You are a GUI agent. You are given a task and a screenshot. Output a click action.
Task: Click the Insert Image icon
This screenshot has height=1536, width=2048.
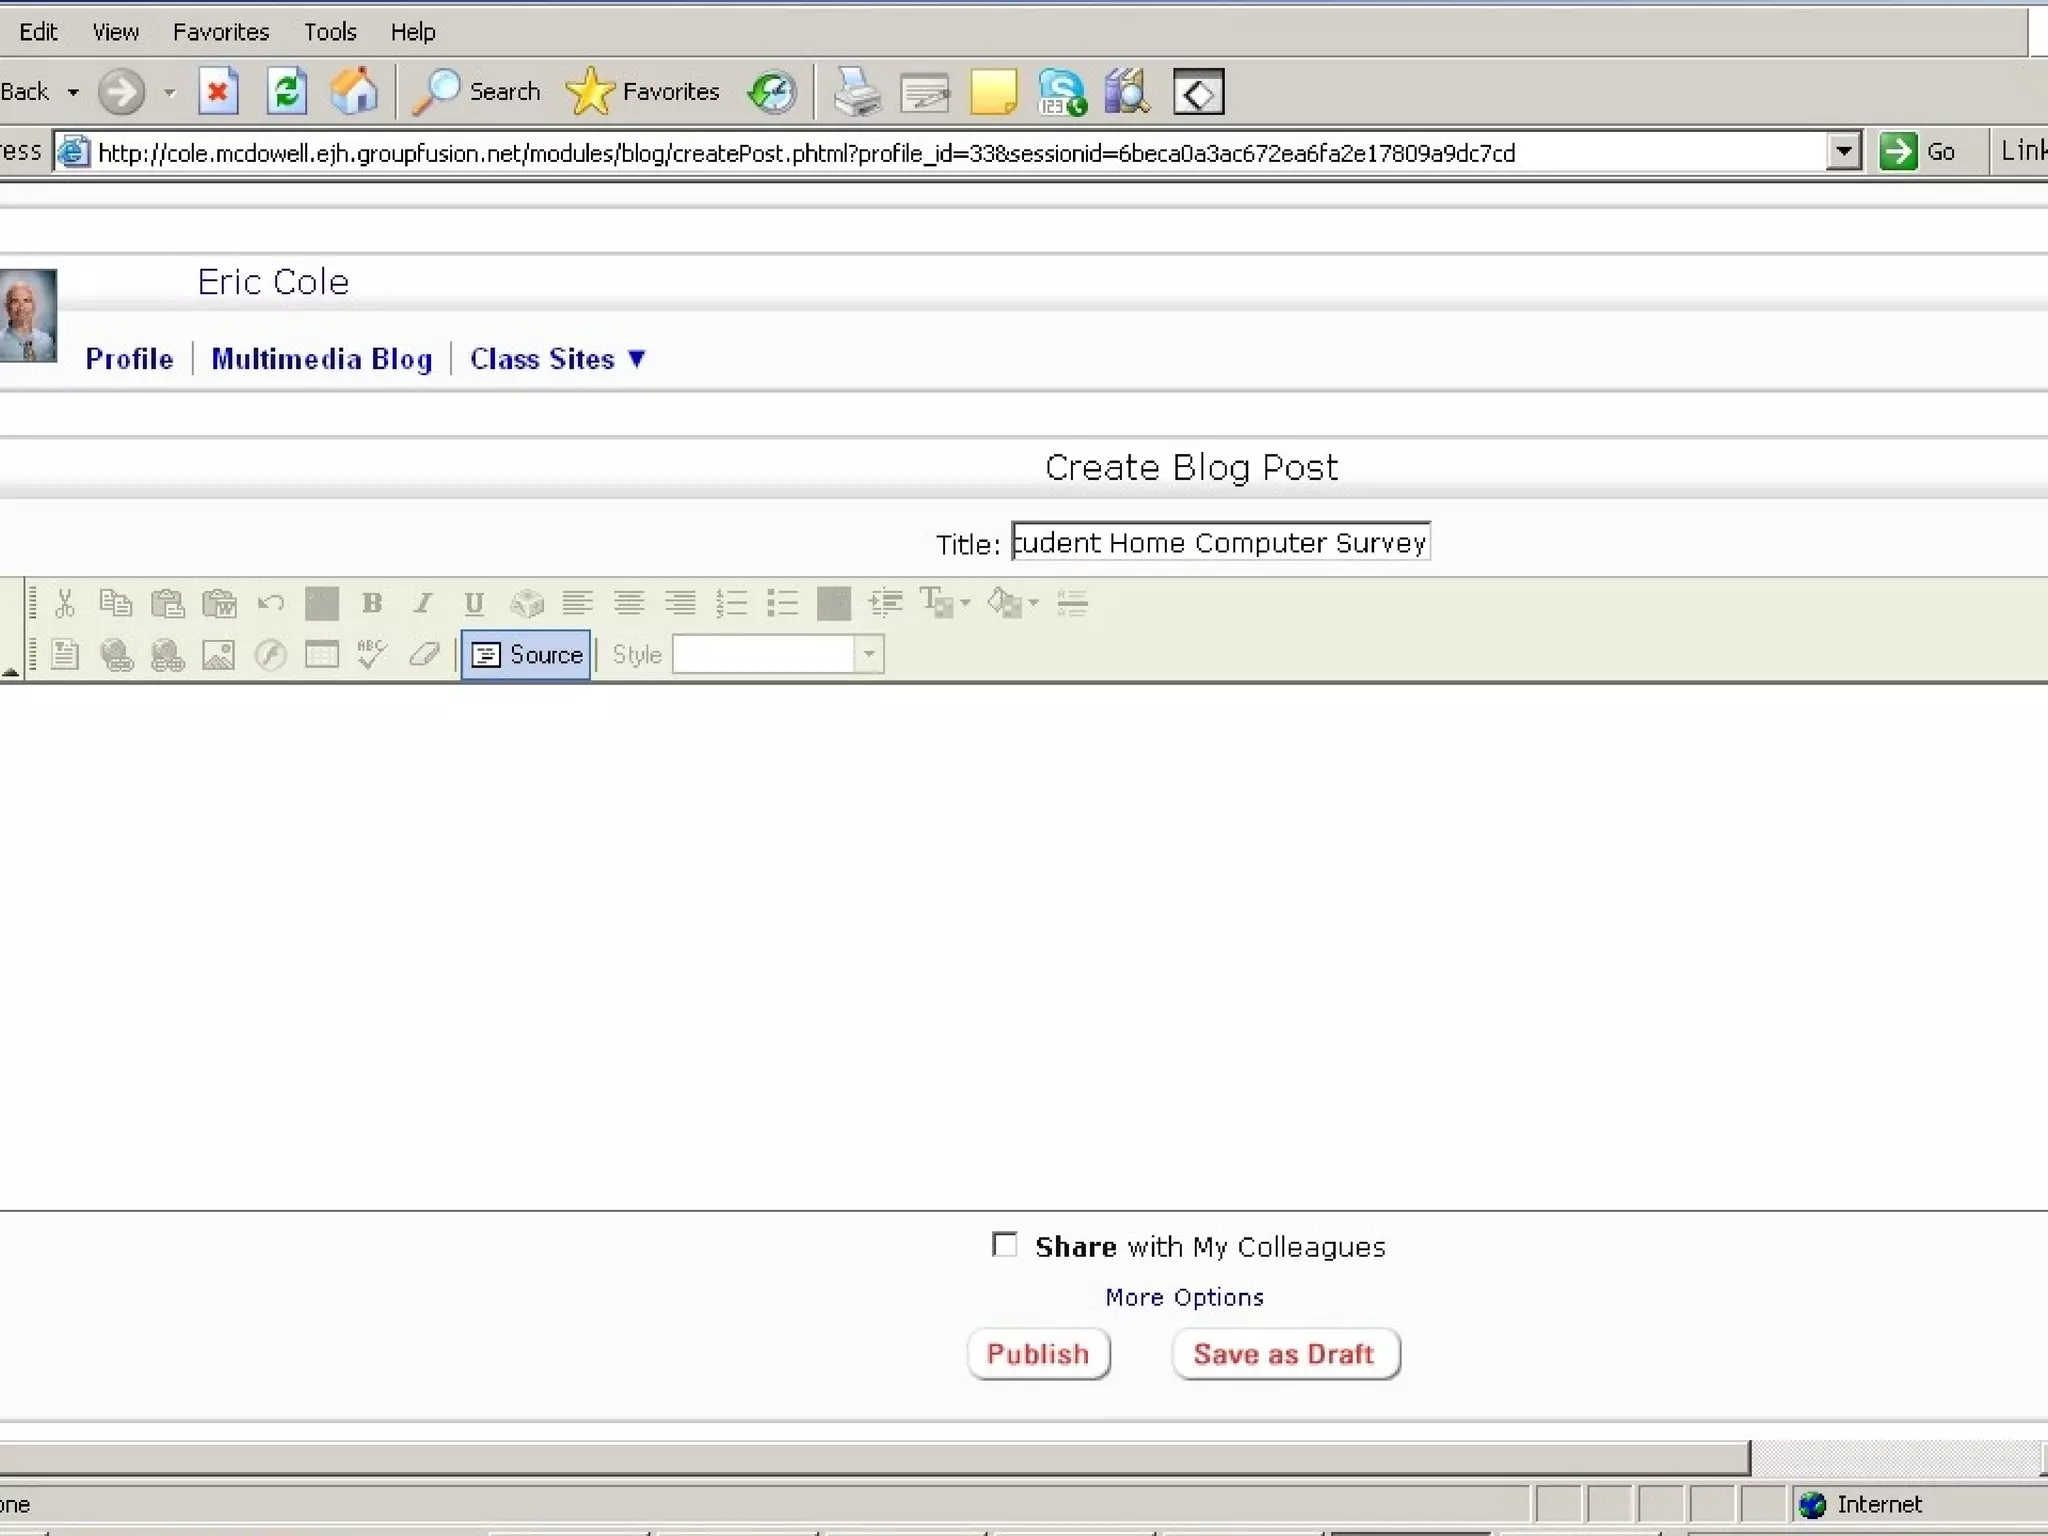[x=218, y=655]
